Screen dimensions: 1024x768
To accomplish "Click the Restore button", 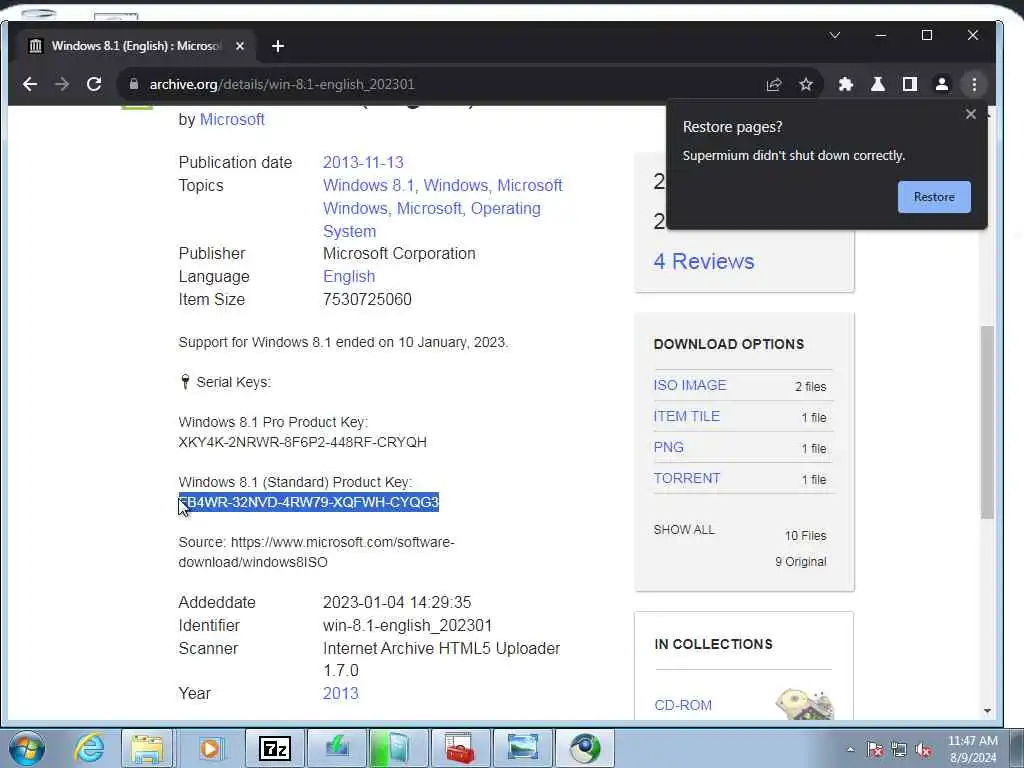I will (934, 197).
